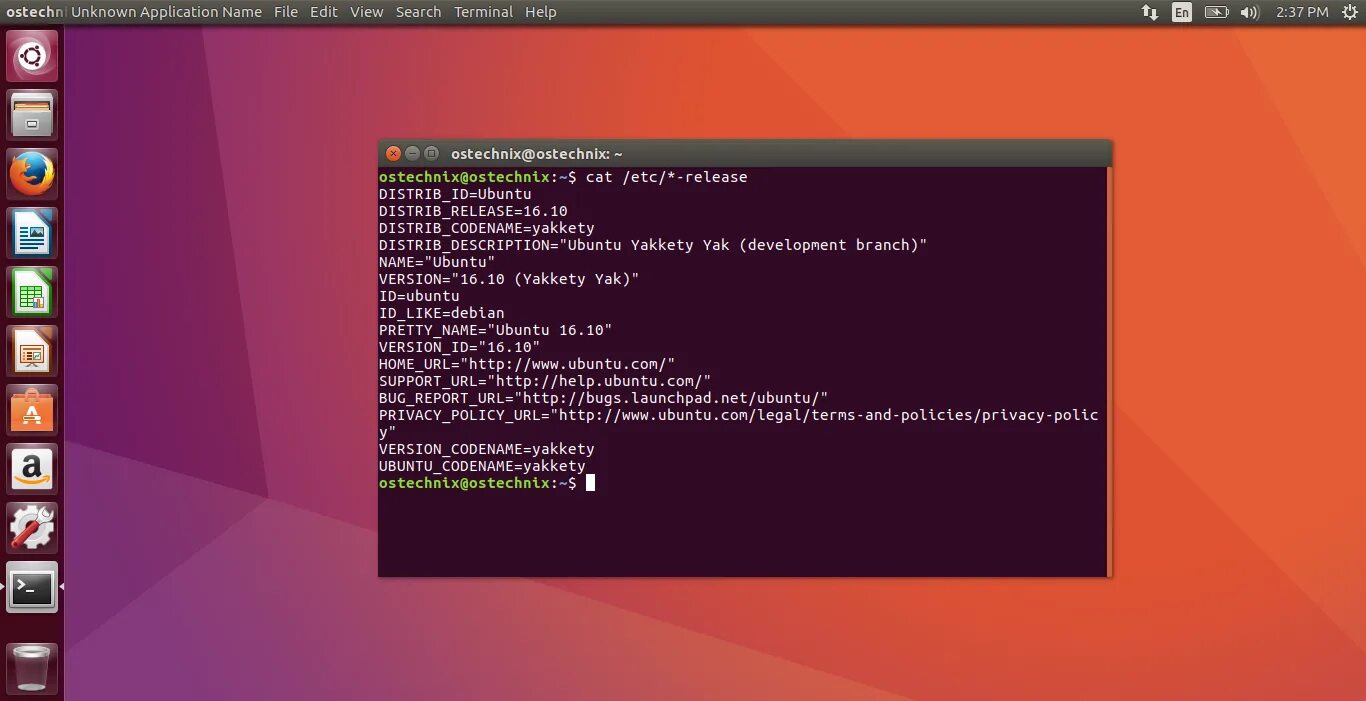Click PRETTY_NAME="Ubuntu 16.10" line
The height and width of the screenshot is (701, 1366).
495,330
